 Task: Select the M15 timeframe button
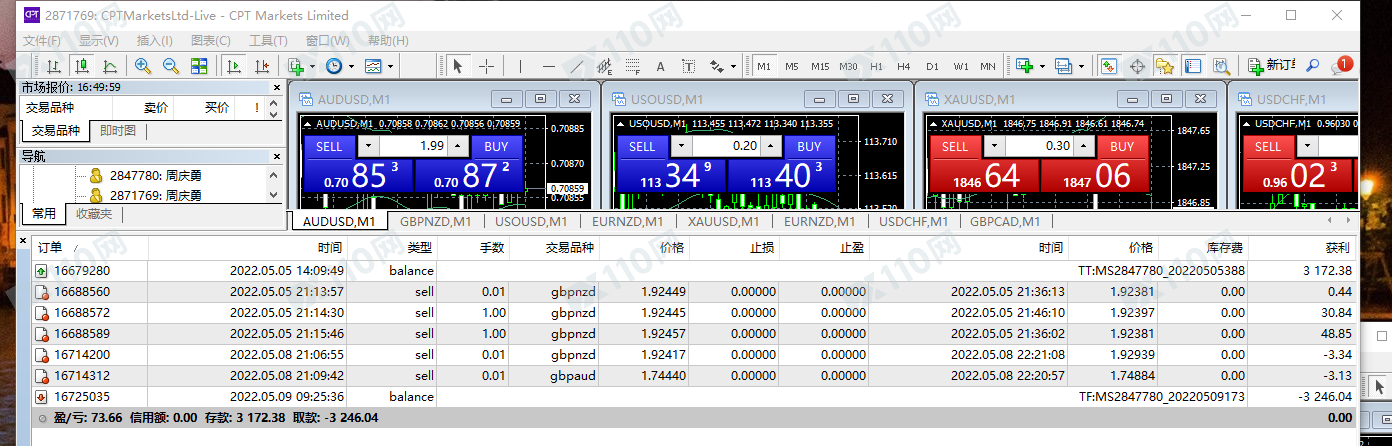pos(820,66)
